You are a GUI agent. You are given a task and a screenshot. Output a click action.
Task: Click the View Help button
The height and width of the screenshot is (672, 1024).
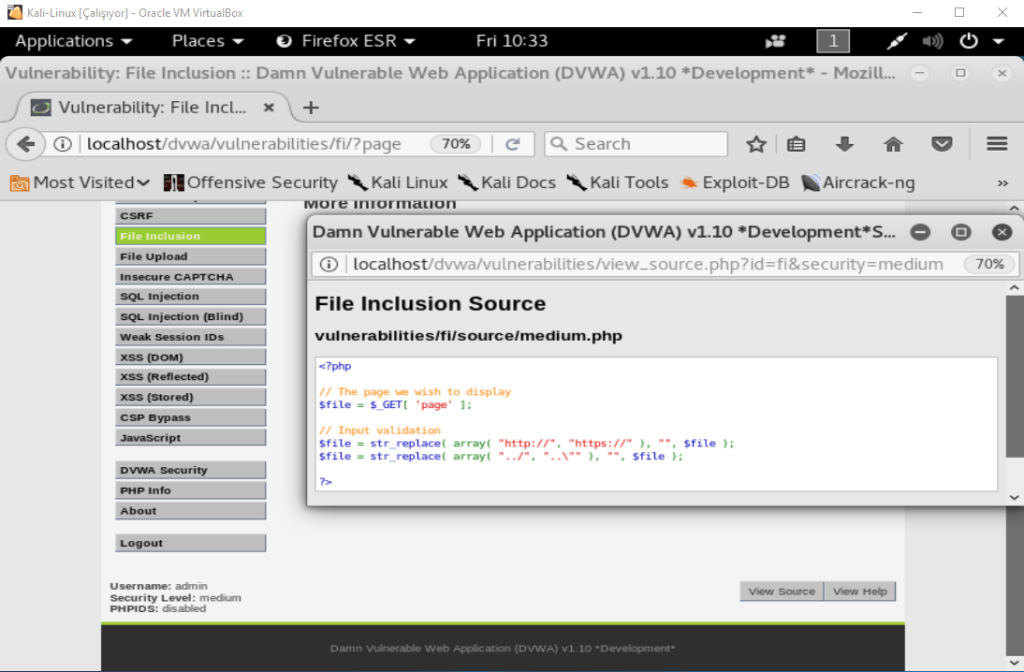[x=859, y=591]
